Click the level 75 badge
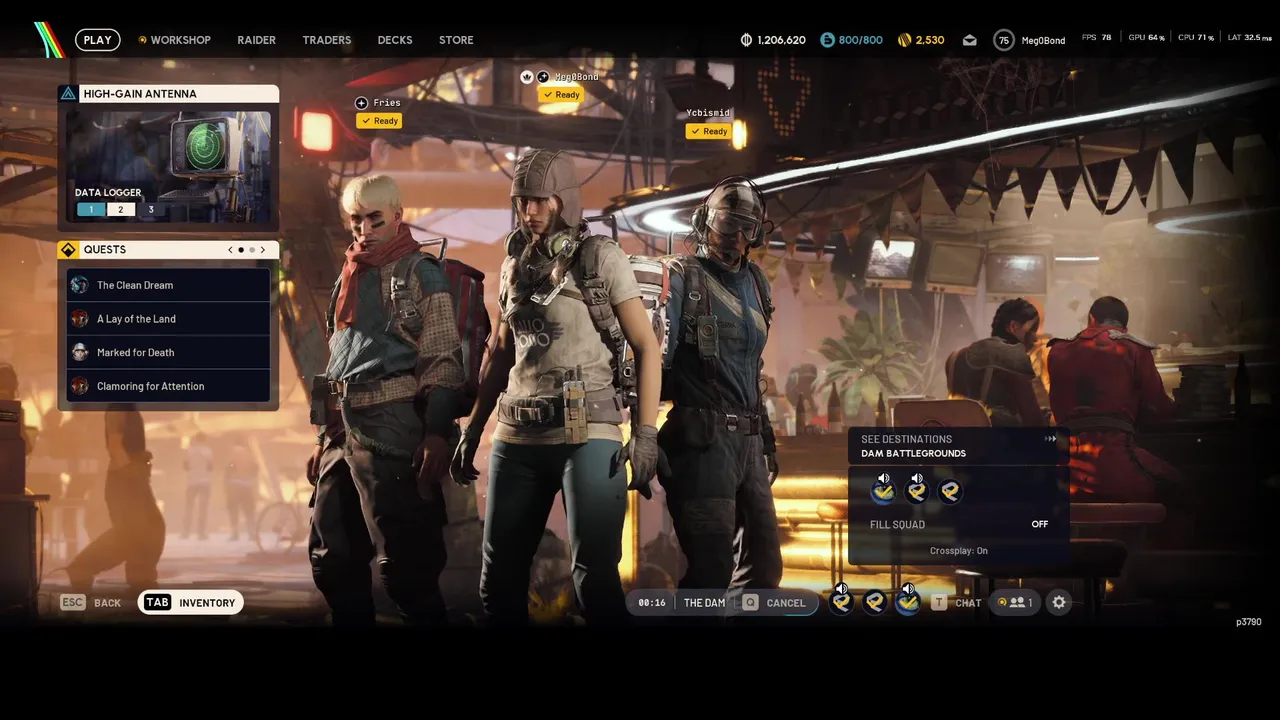The image size is (1280, 720). (1004, 40)
